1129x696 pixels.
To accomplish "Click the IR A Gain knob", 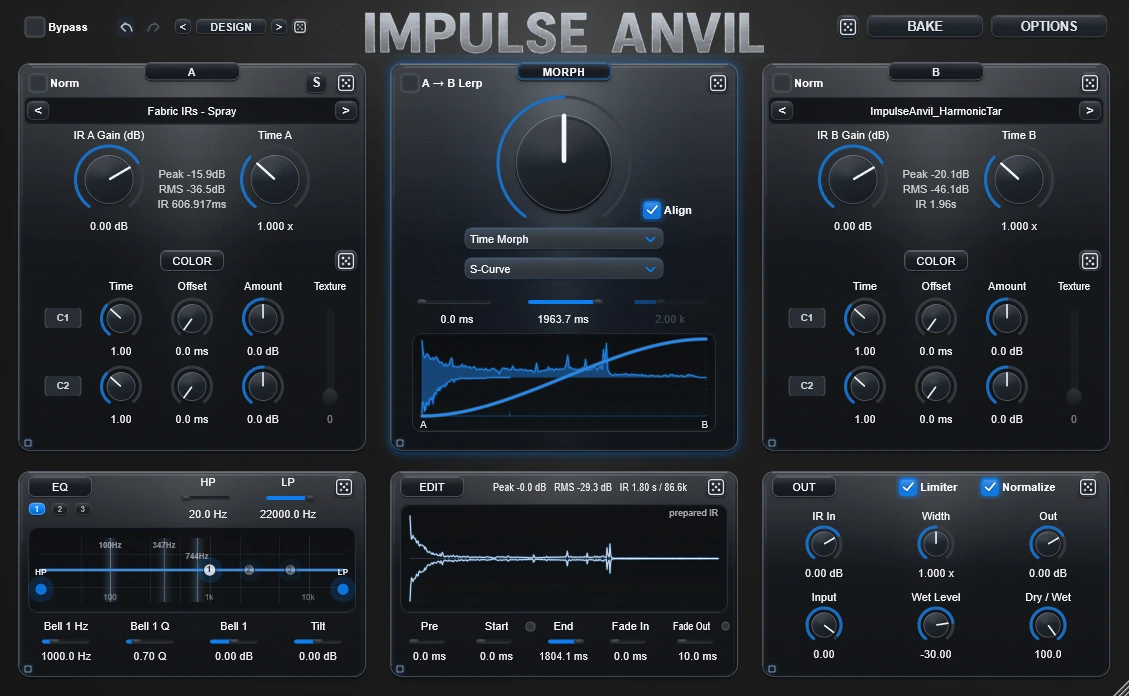I will click(x=109, y=179).
